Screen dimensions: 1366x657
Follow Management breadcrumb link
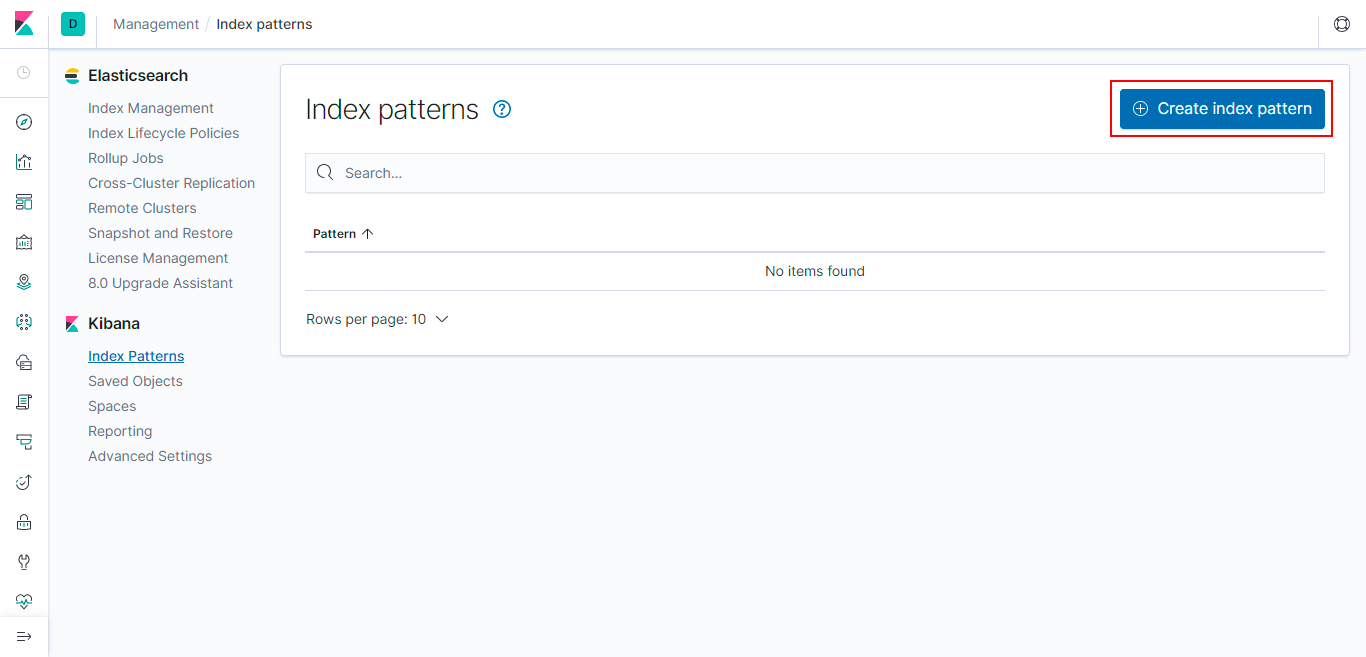pyautogui.click(x=156, y=24)
